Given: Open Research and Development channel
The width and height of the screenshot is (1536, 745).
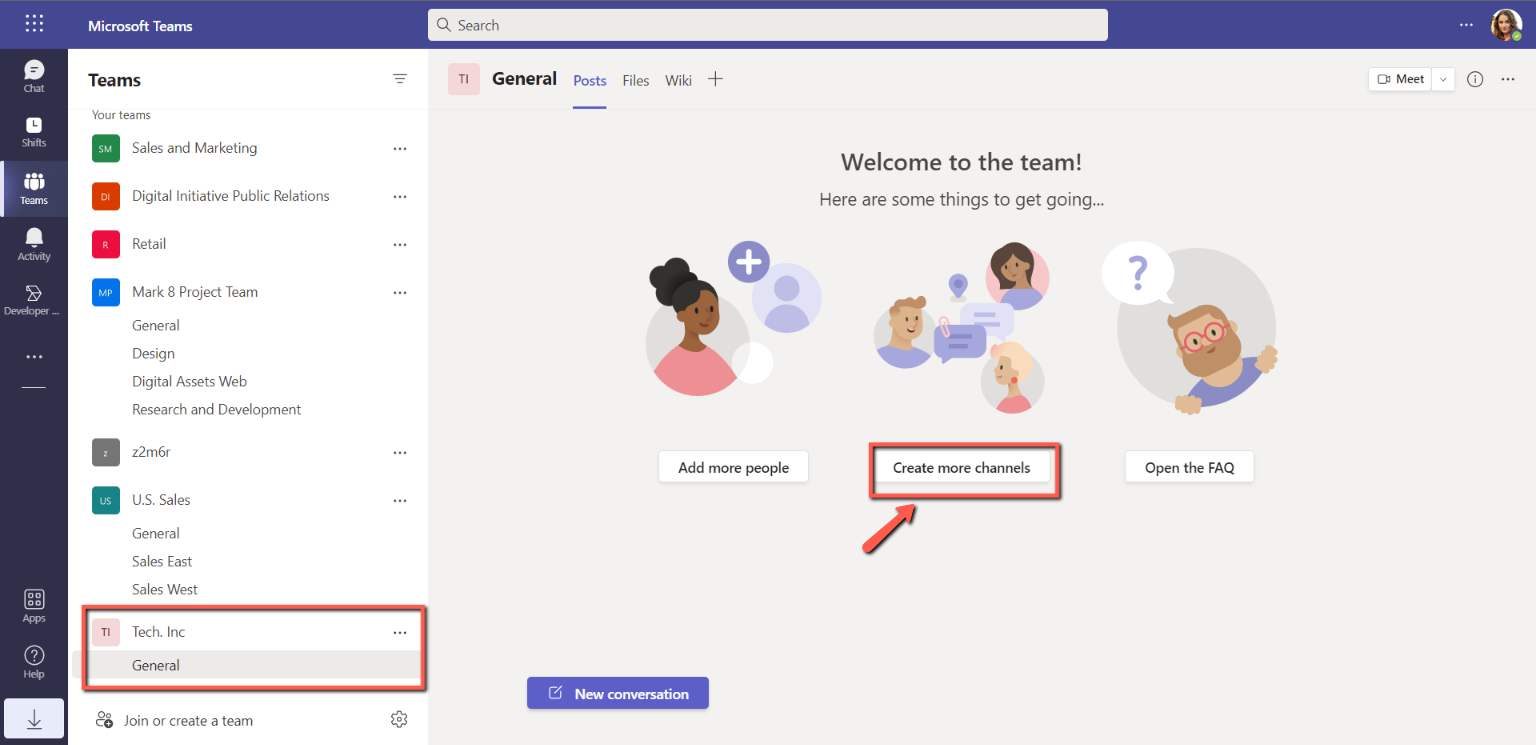Looking at the screenshot, I should tap(216, 409).
